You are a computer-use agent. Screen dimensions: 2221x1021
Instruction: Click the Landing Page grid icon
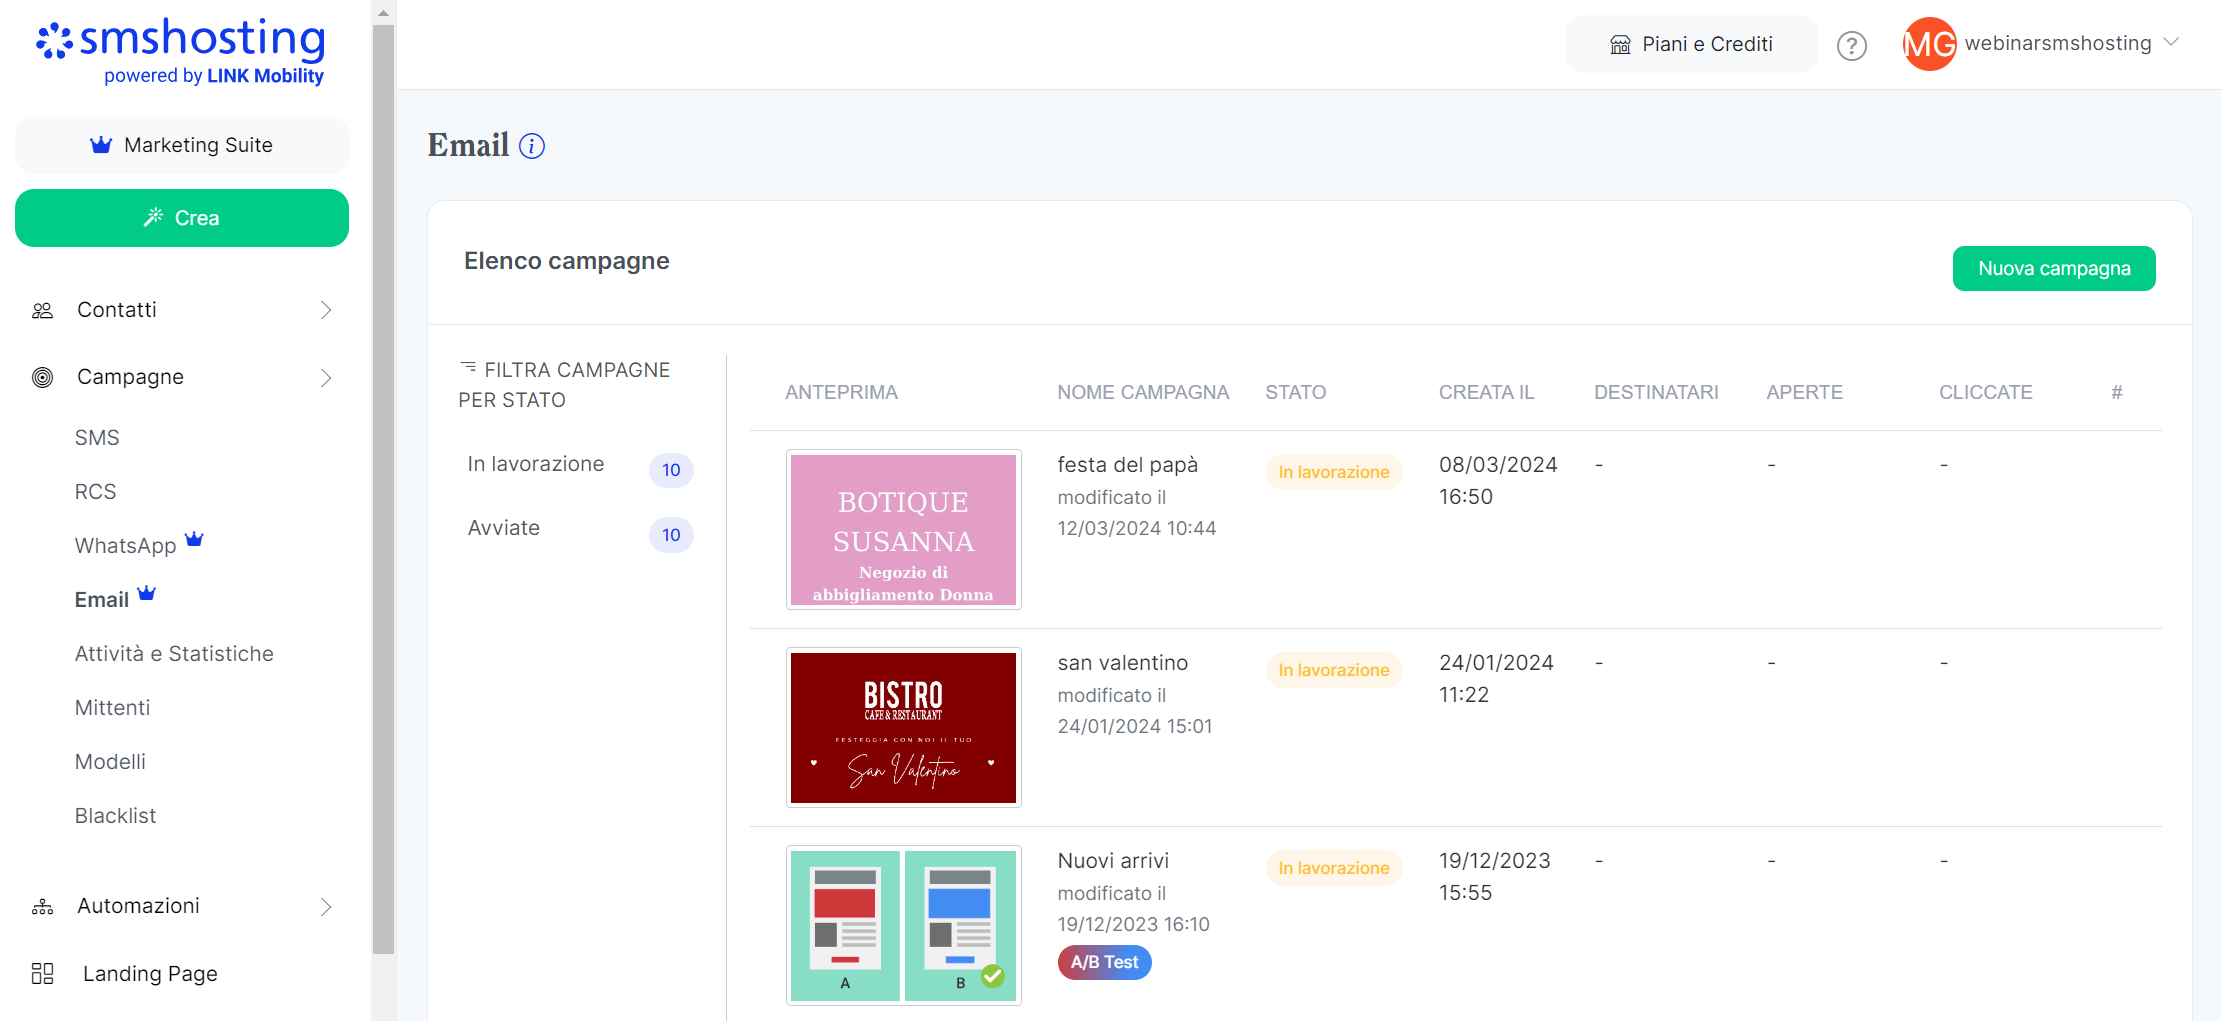coord(42,974)
